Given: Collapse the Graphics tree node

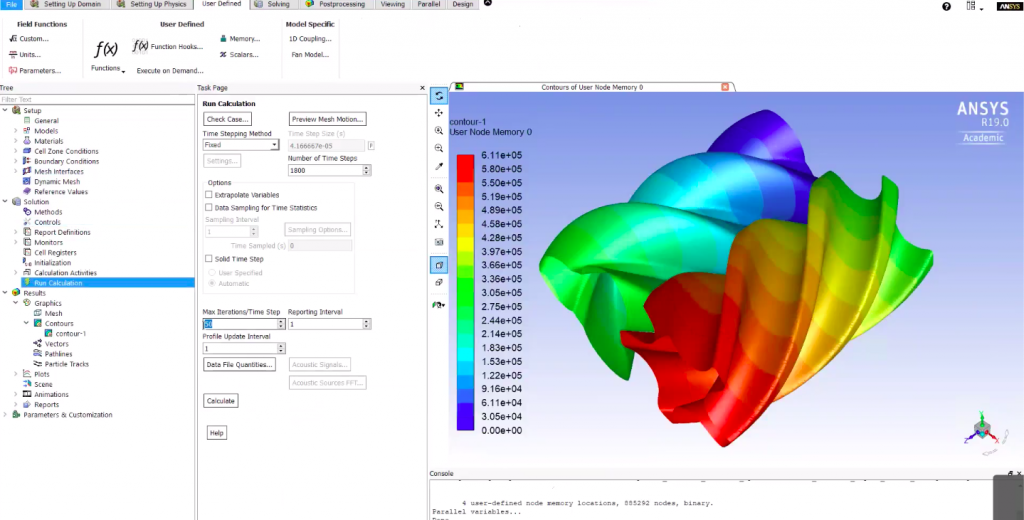Looking at the screenshot, I should 16,303.
